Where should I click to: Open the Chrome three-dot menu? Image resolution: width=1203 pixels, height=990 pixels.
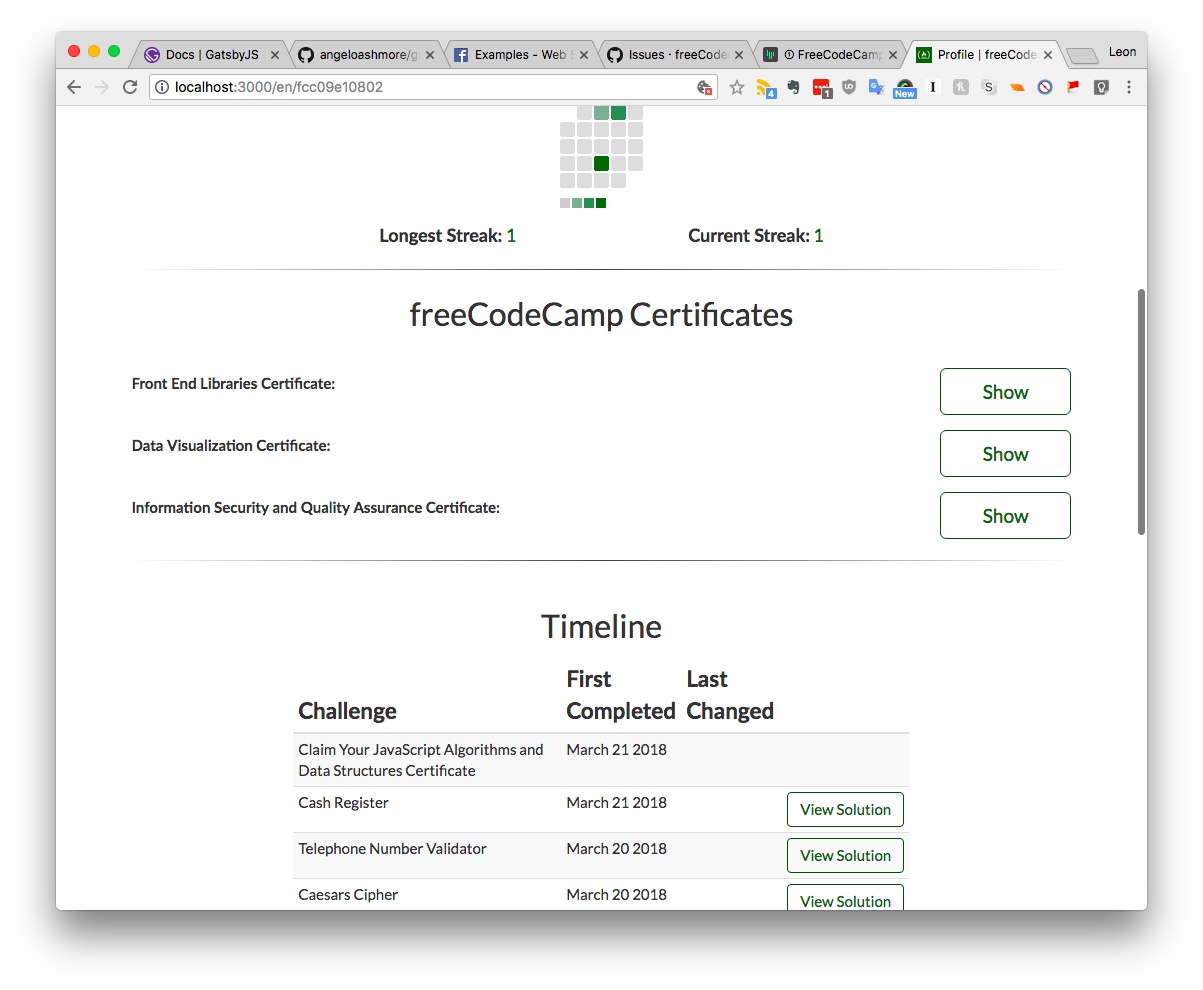pyautogui.click(x=1129, y=87)
